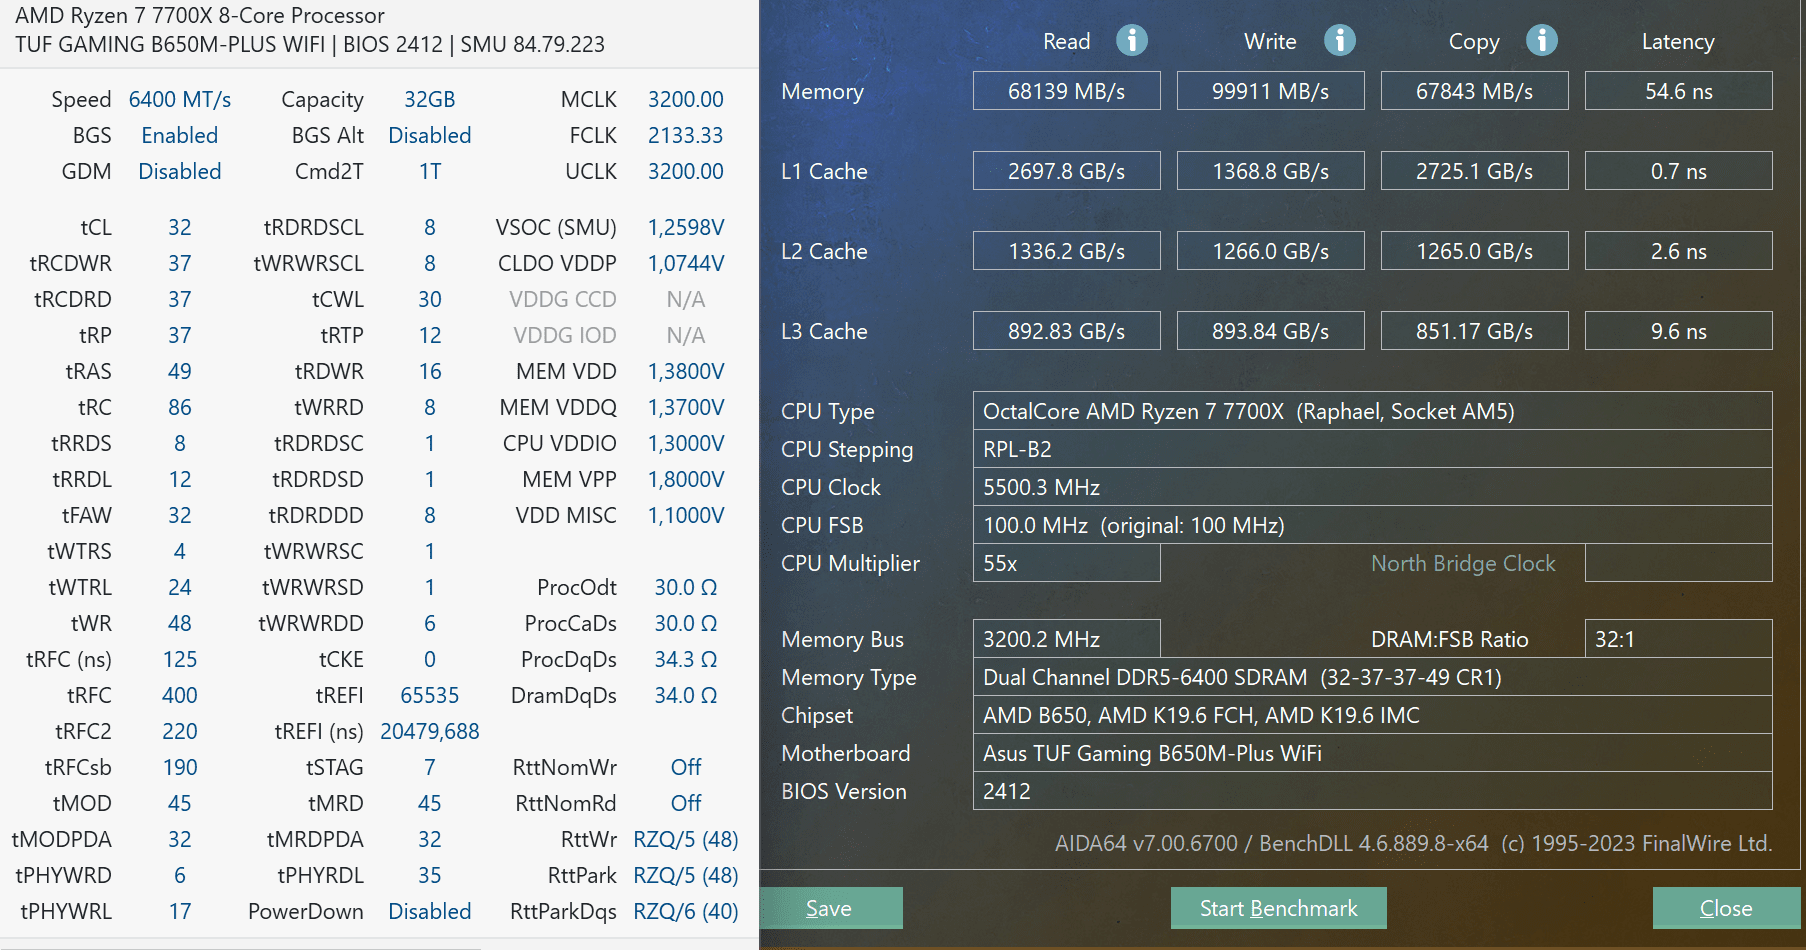Click ProcOdt value 30.0 Ω
Viewport: 1806px width, 950px height.
[x=686, y=587]
